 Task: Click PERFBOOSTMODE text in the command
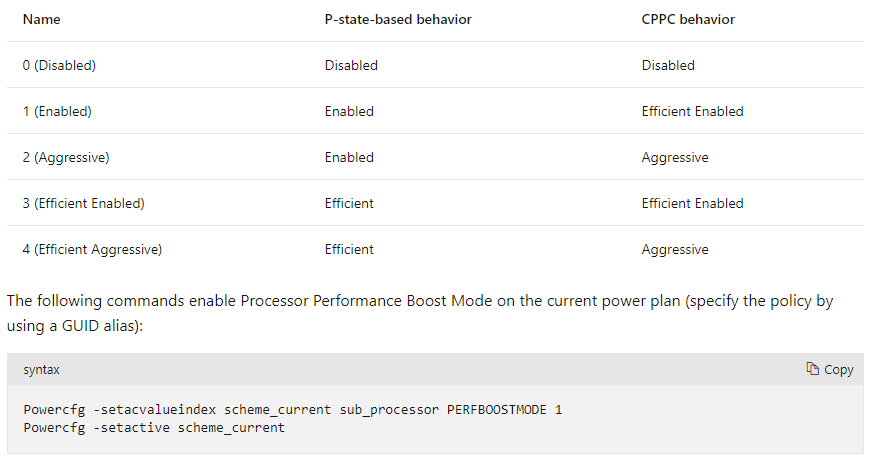pyautogui.click(x=497, y=409)
